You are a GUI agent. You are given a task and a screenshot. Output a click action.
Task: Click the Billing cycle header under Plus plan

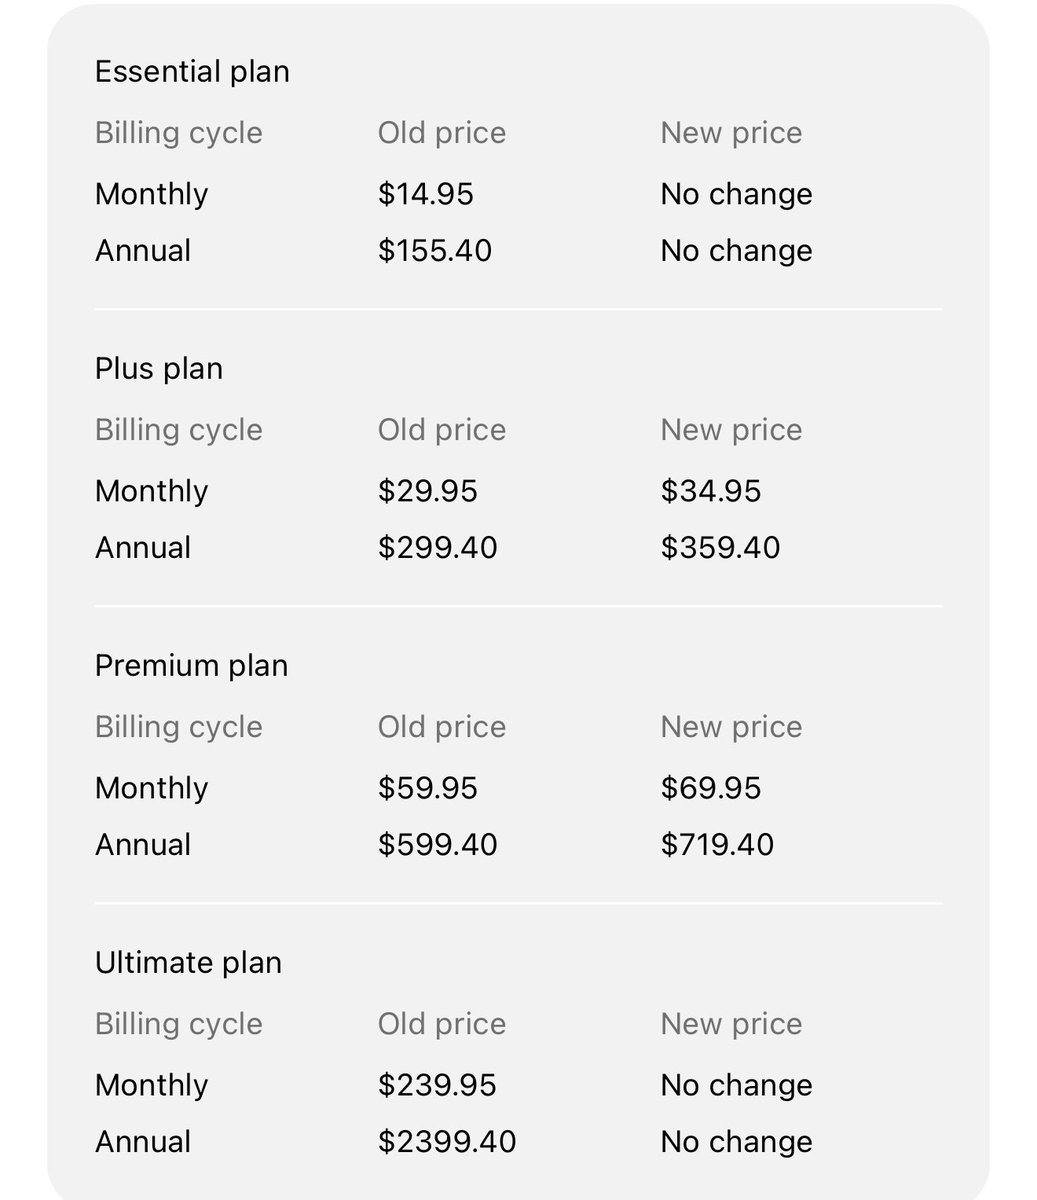(x=179, y=430)
